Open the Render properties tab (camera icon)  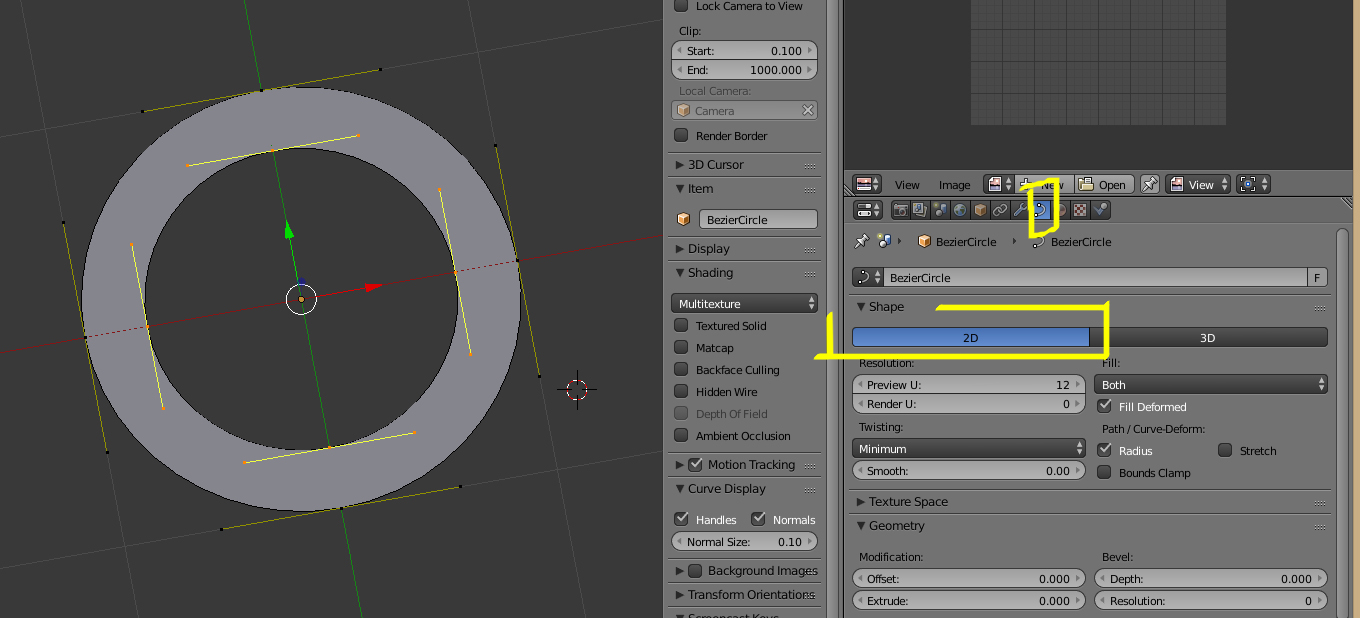click(901, 210)
